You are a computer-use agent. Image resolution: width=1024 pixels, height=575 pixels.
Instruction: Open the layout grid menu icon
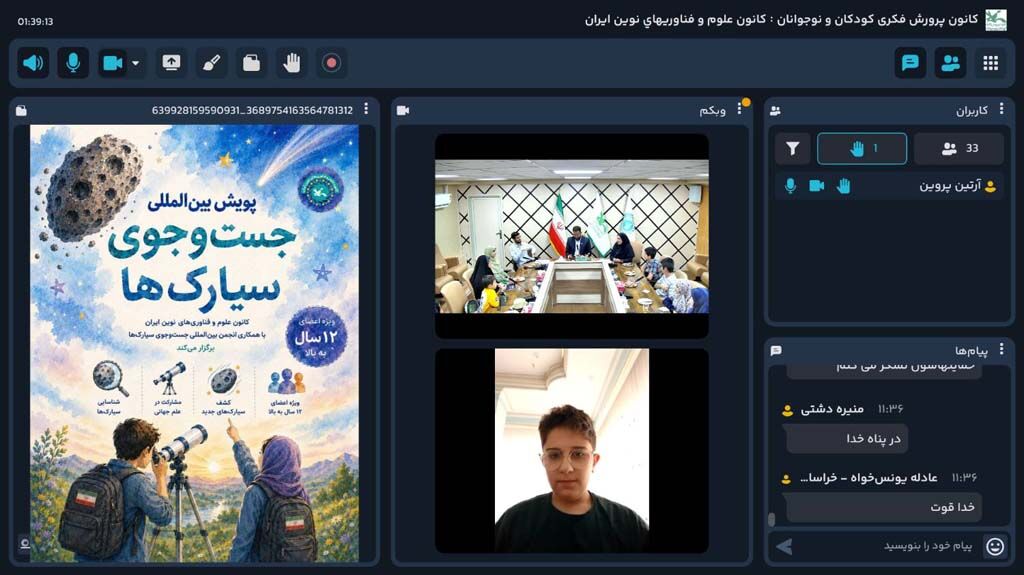click(x=991, y=63)
